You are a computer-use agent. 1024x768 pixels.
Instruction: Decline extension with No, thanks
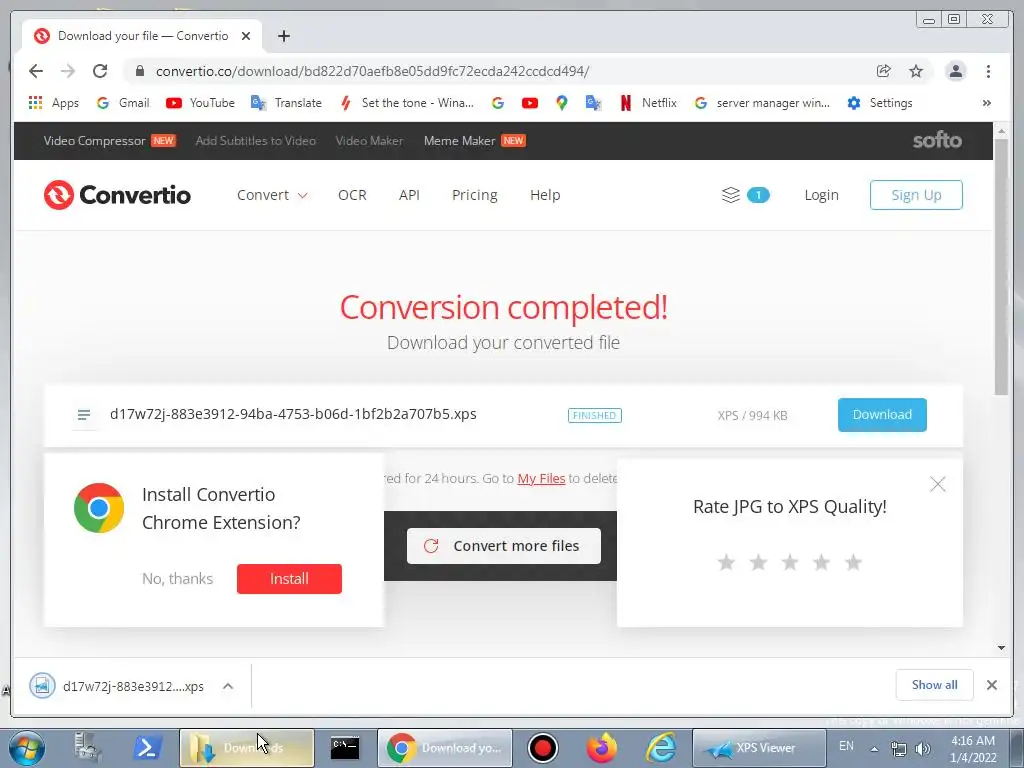click(x=178, y=579)
